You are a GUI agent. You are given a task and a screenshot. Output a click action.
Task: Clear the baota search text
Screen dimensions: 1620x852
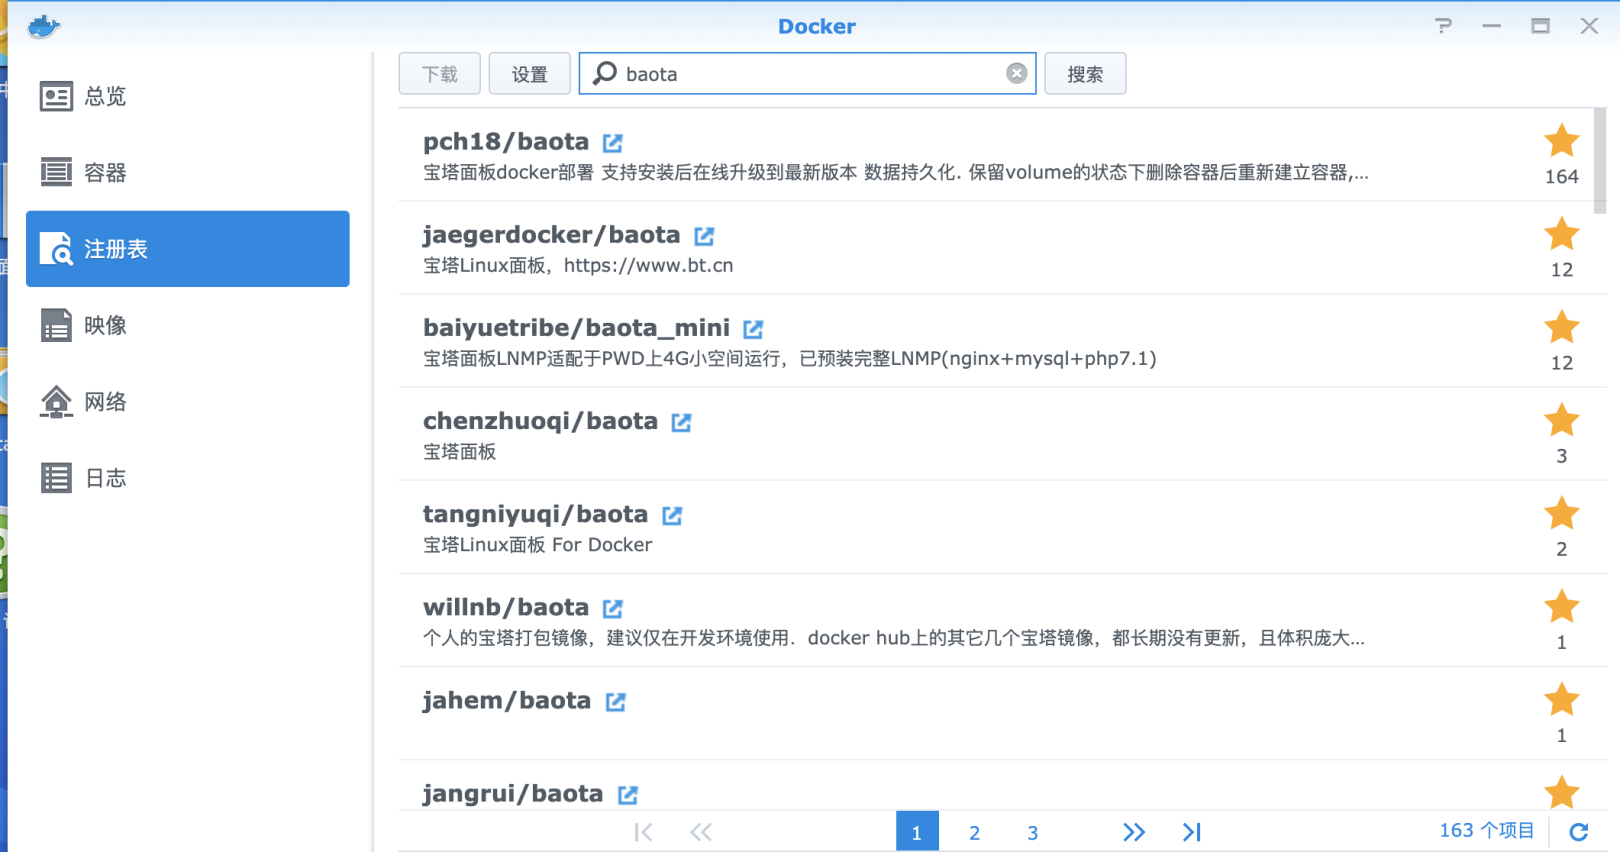[1016, 73]
